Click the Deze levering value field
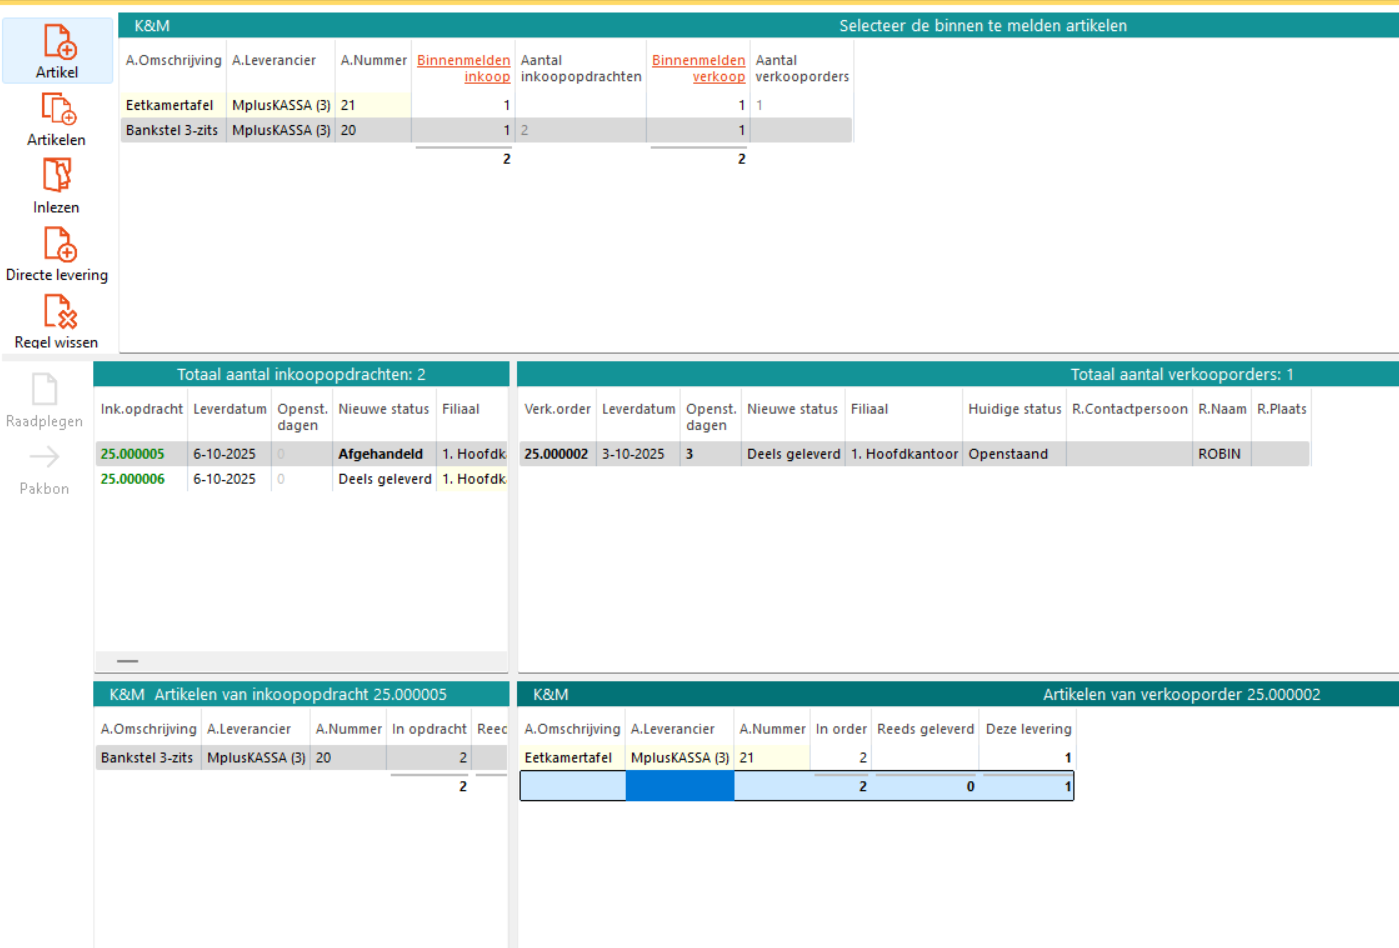The height and width of the screenshot is (948, 1399). coord(1027,758)
